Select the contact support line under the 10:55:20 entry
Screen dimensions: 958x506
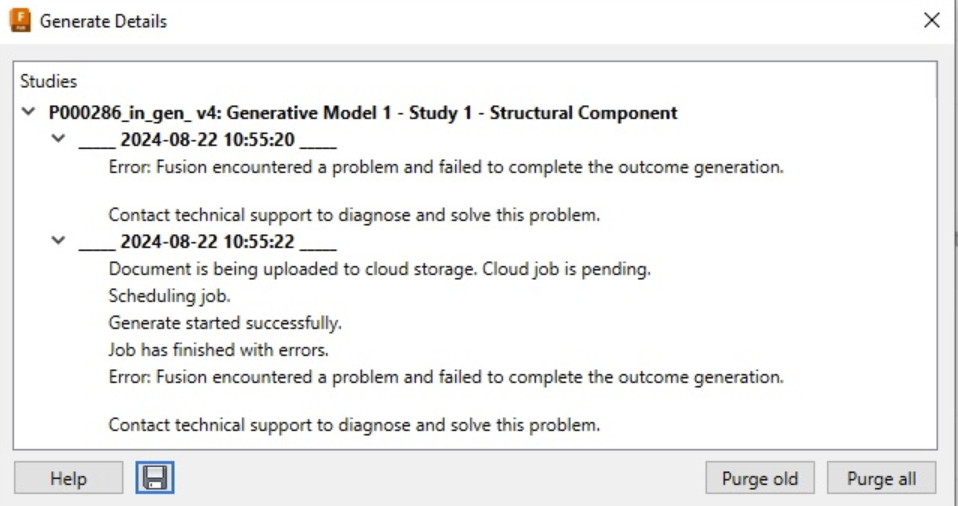pos(354,215)
